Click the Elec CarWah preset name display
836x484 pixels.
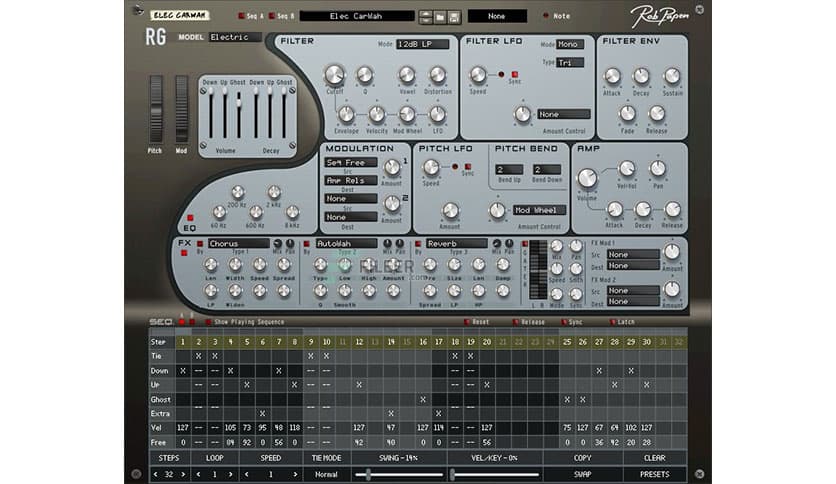pyautogui.click(x=357, y=17)
